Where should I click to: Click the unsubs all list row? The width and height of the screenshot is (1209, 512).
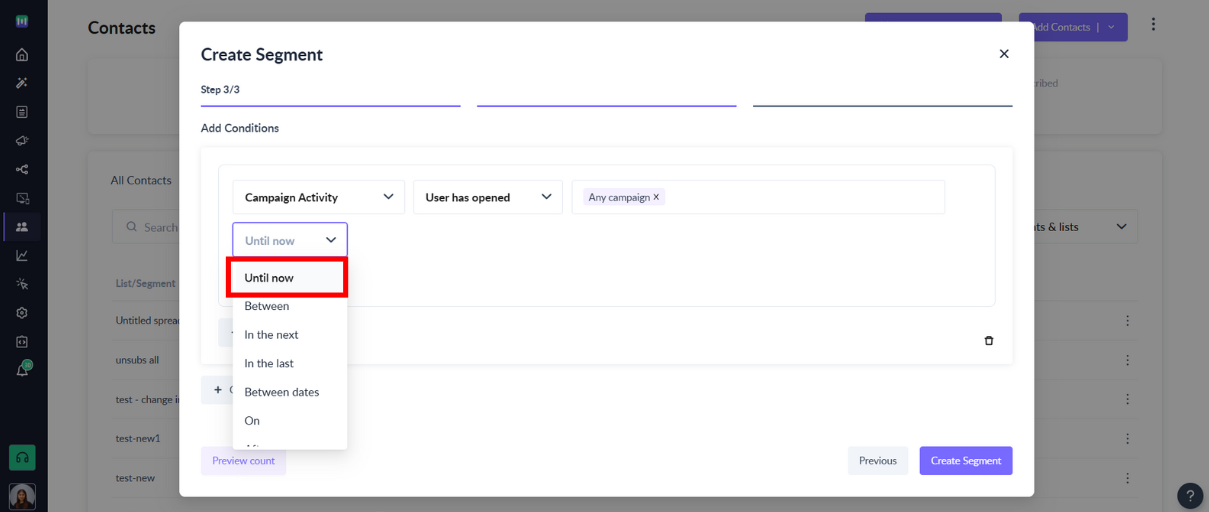click(137, 360)
